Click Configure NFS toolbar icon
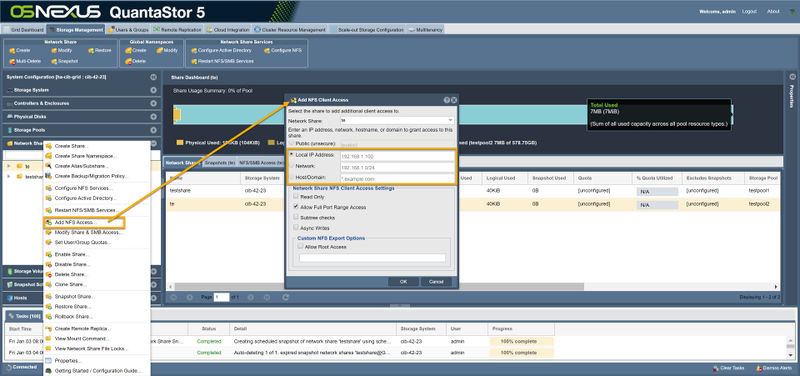The width and height of the screenshot is (800, 376). 267,51
